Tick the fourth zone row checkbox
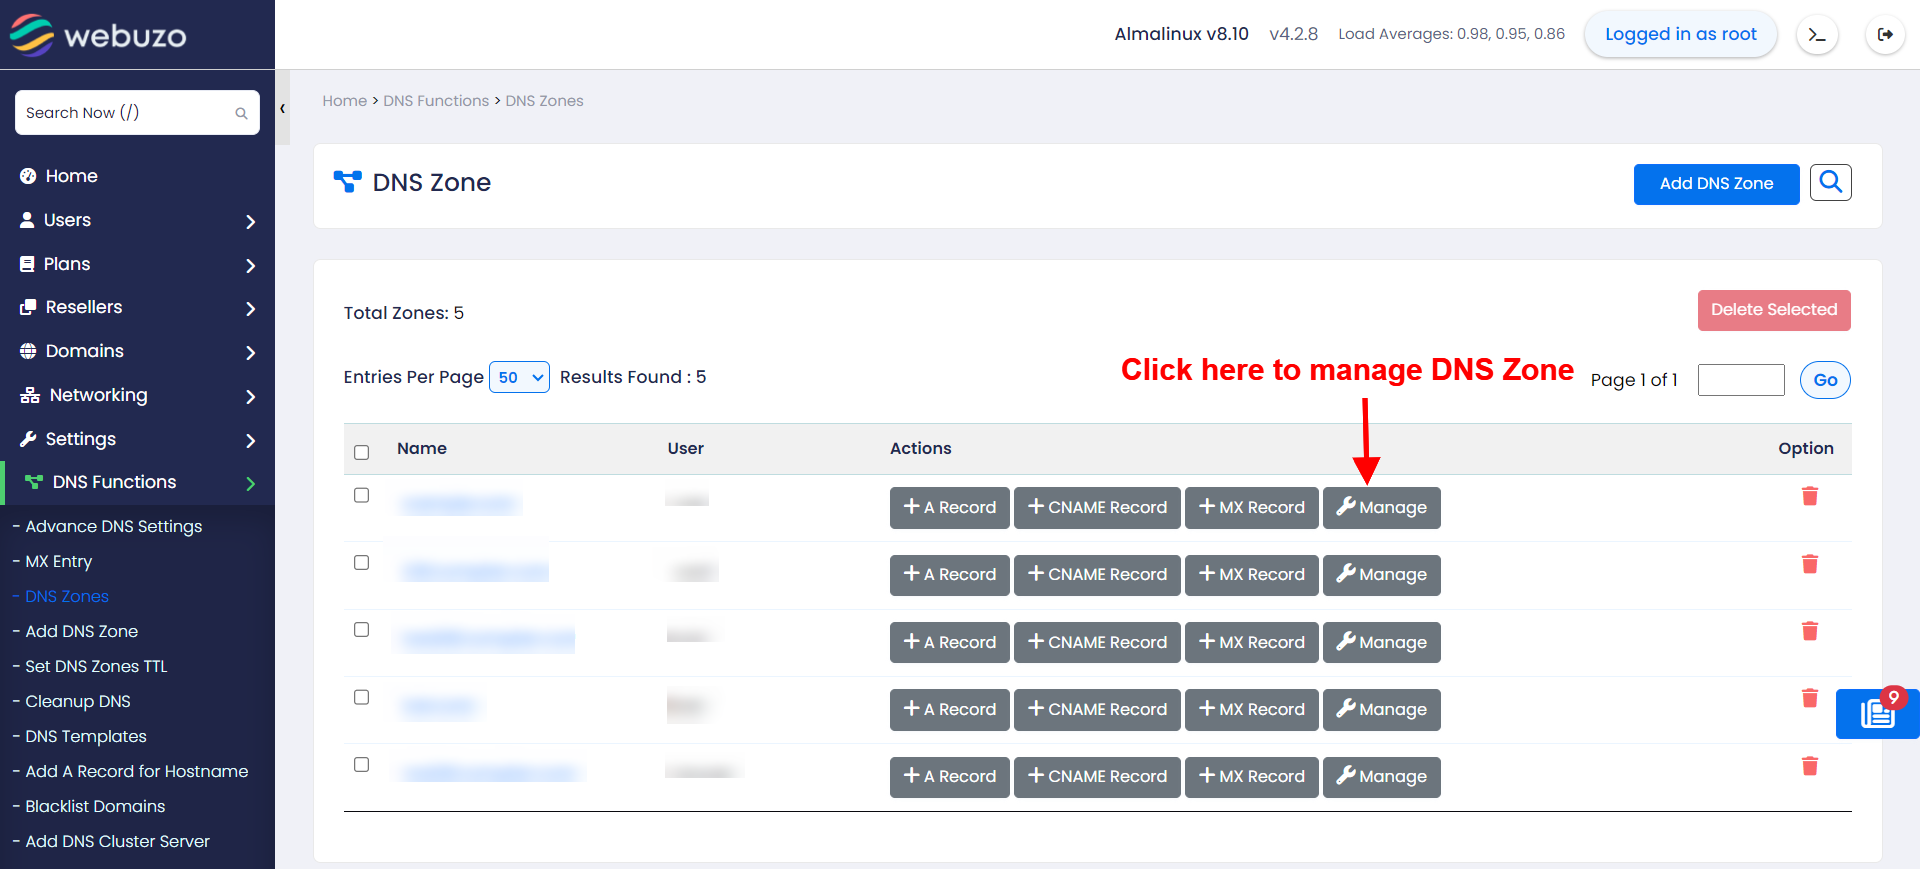 click(x=362, y=697)
